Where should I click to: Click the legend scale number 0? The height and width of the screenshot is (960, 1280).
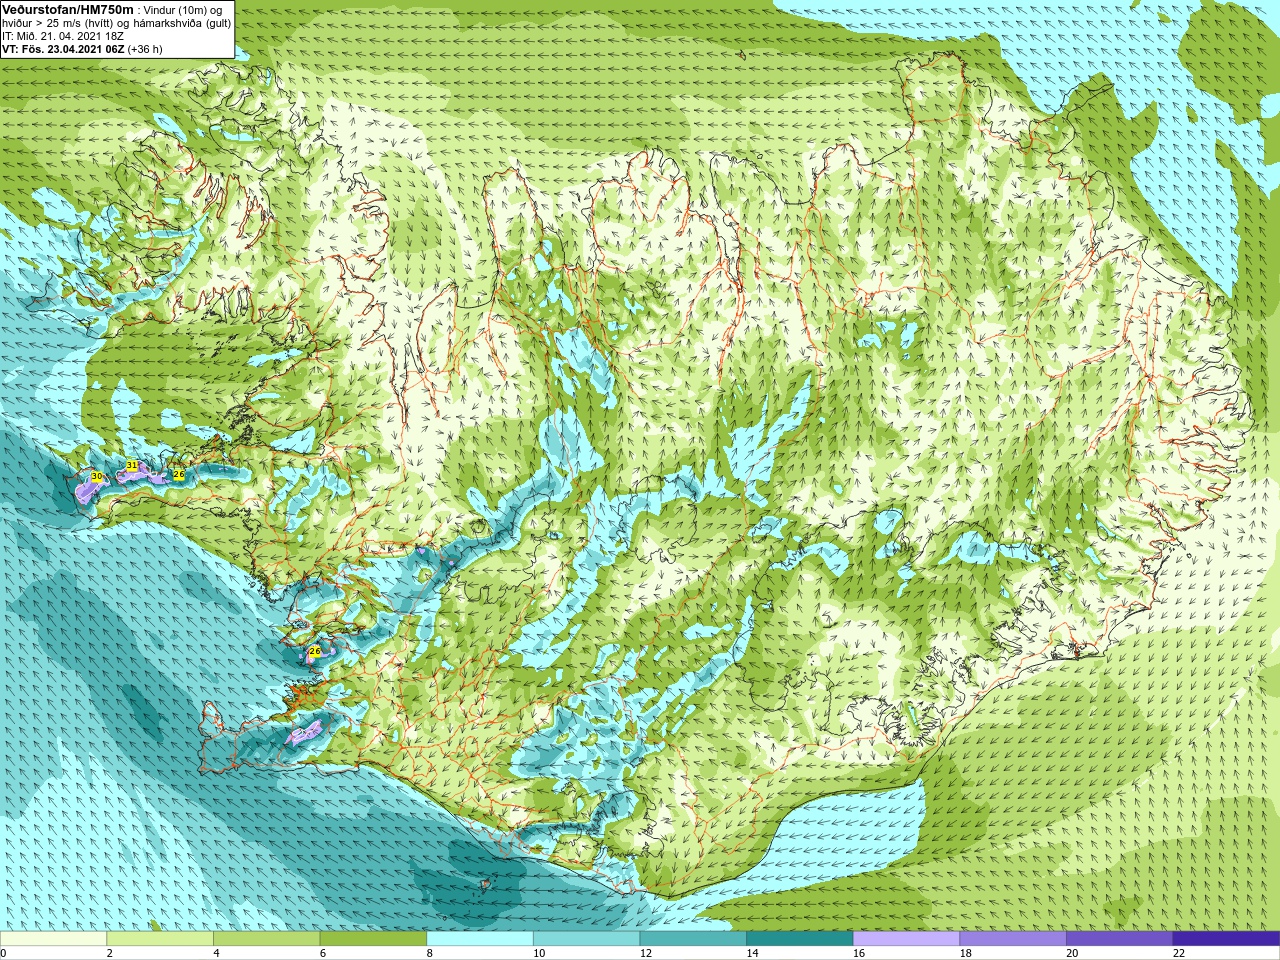(x=4, y=953)
